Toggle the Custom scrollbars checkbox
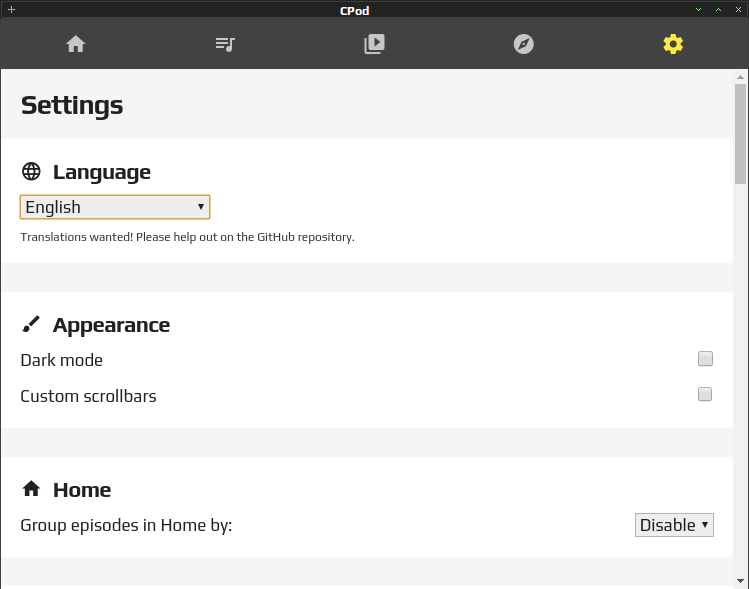 [x=705, y=394]
